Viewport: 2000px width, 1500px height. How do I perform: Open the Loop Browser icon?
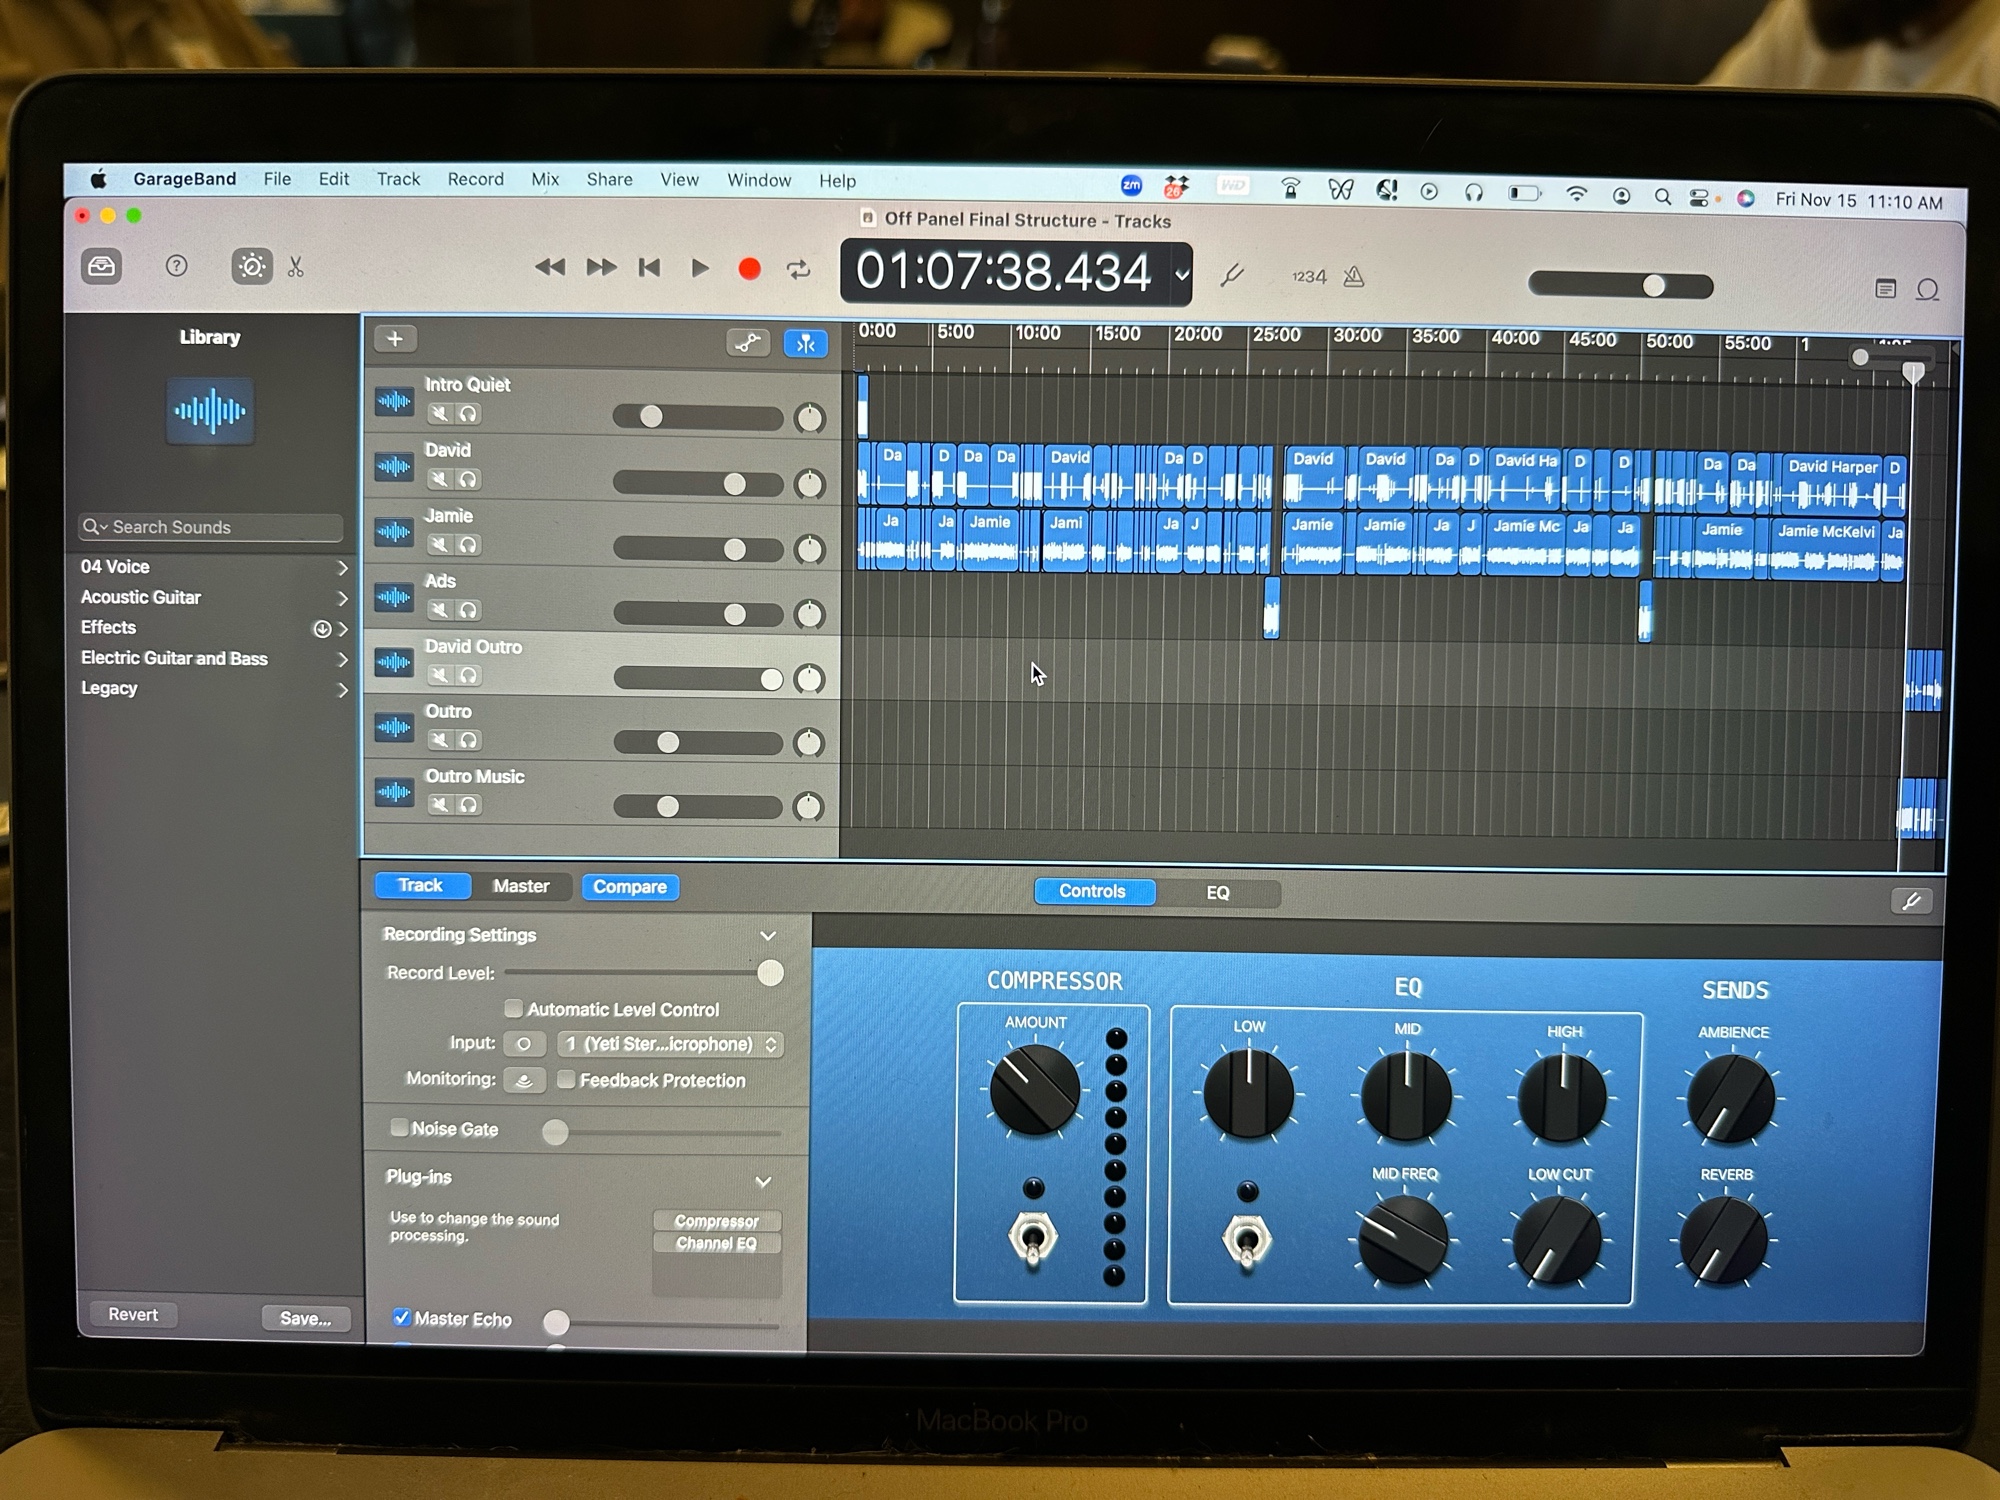(x=1928, y=290)
